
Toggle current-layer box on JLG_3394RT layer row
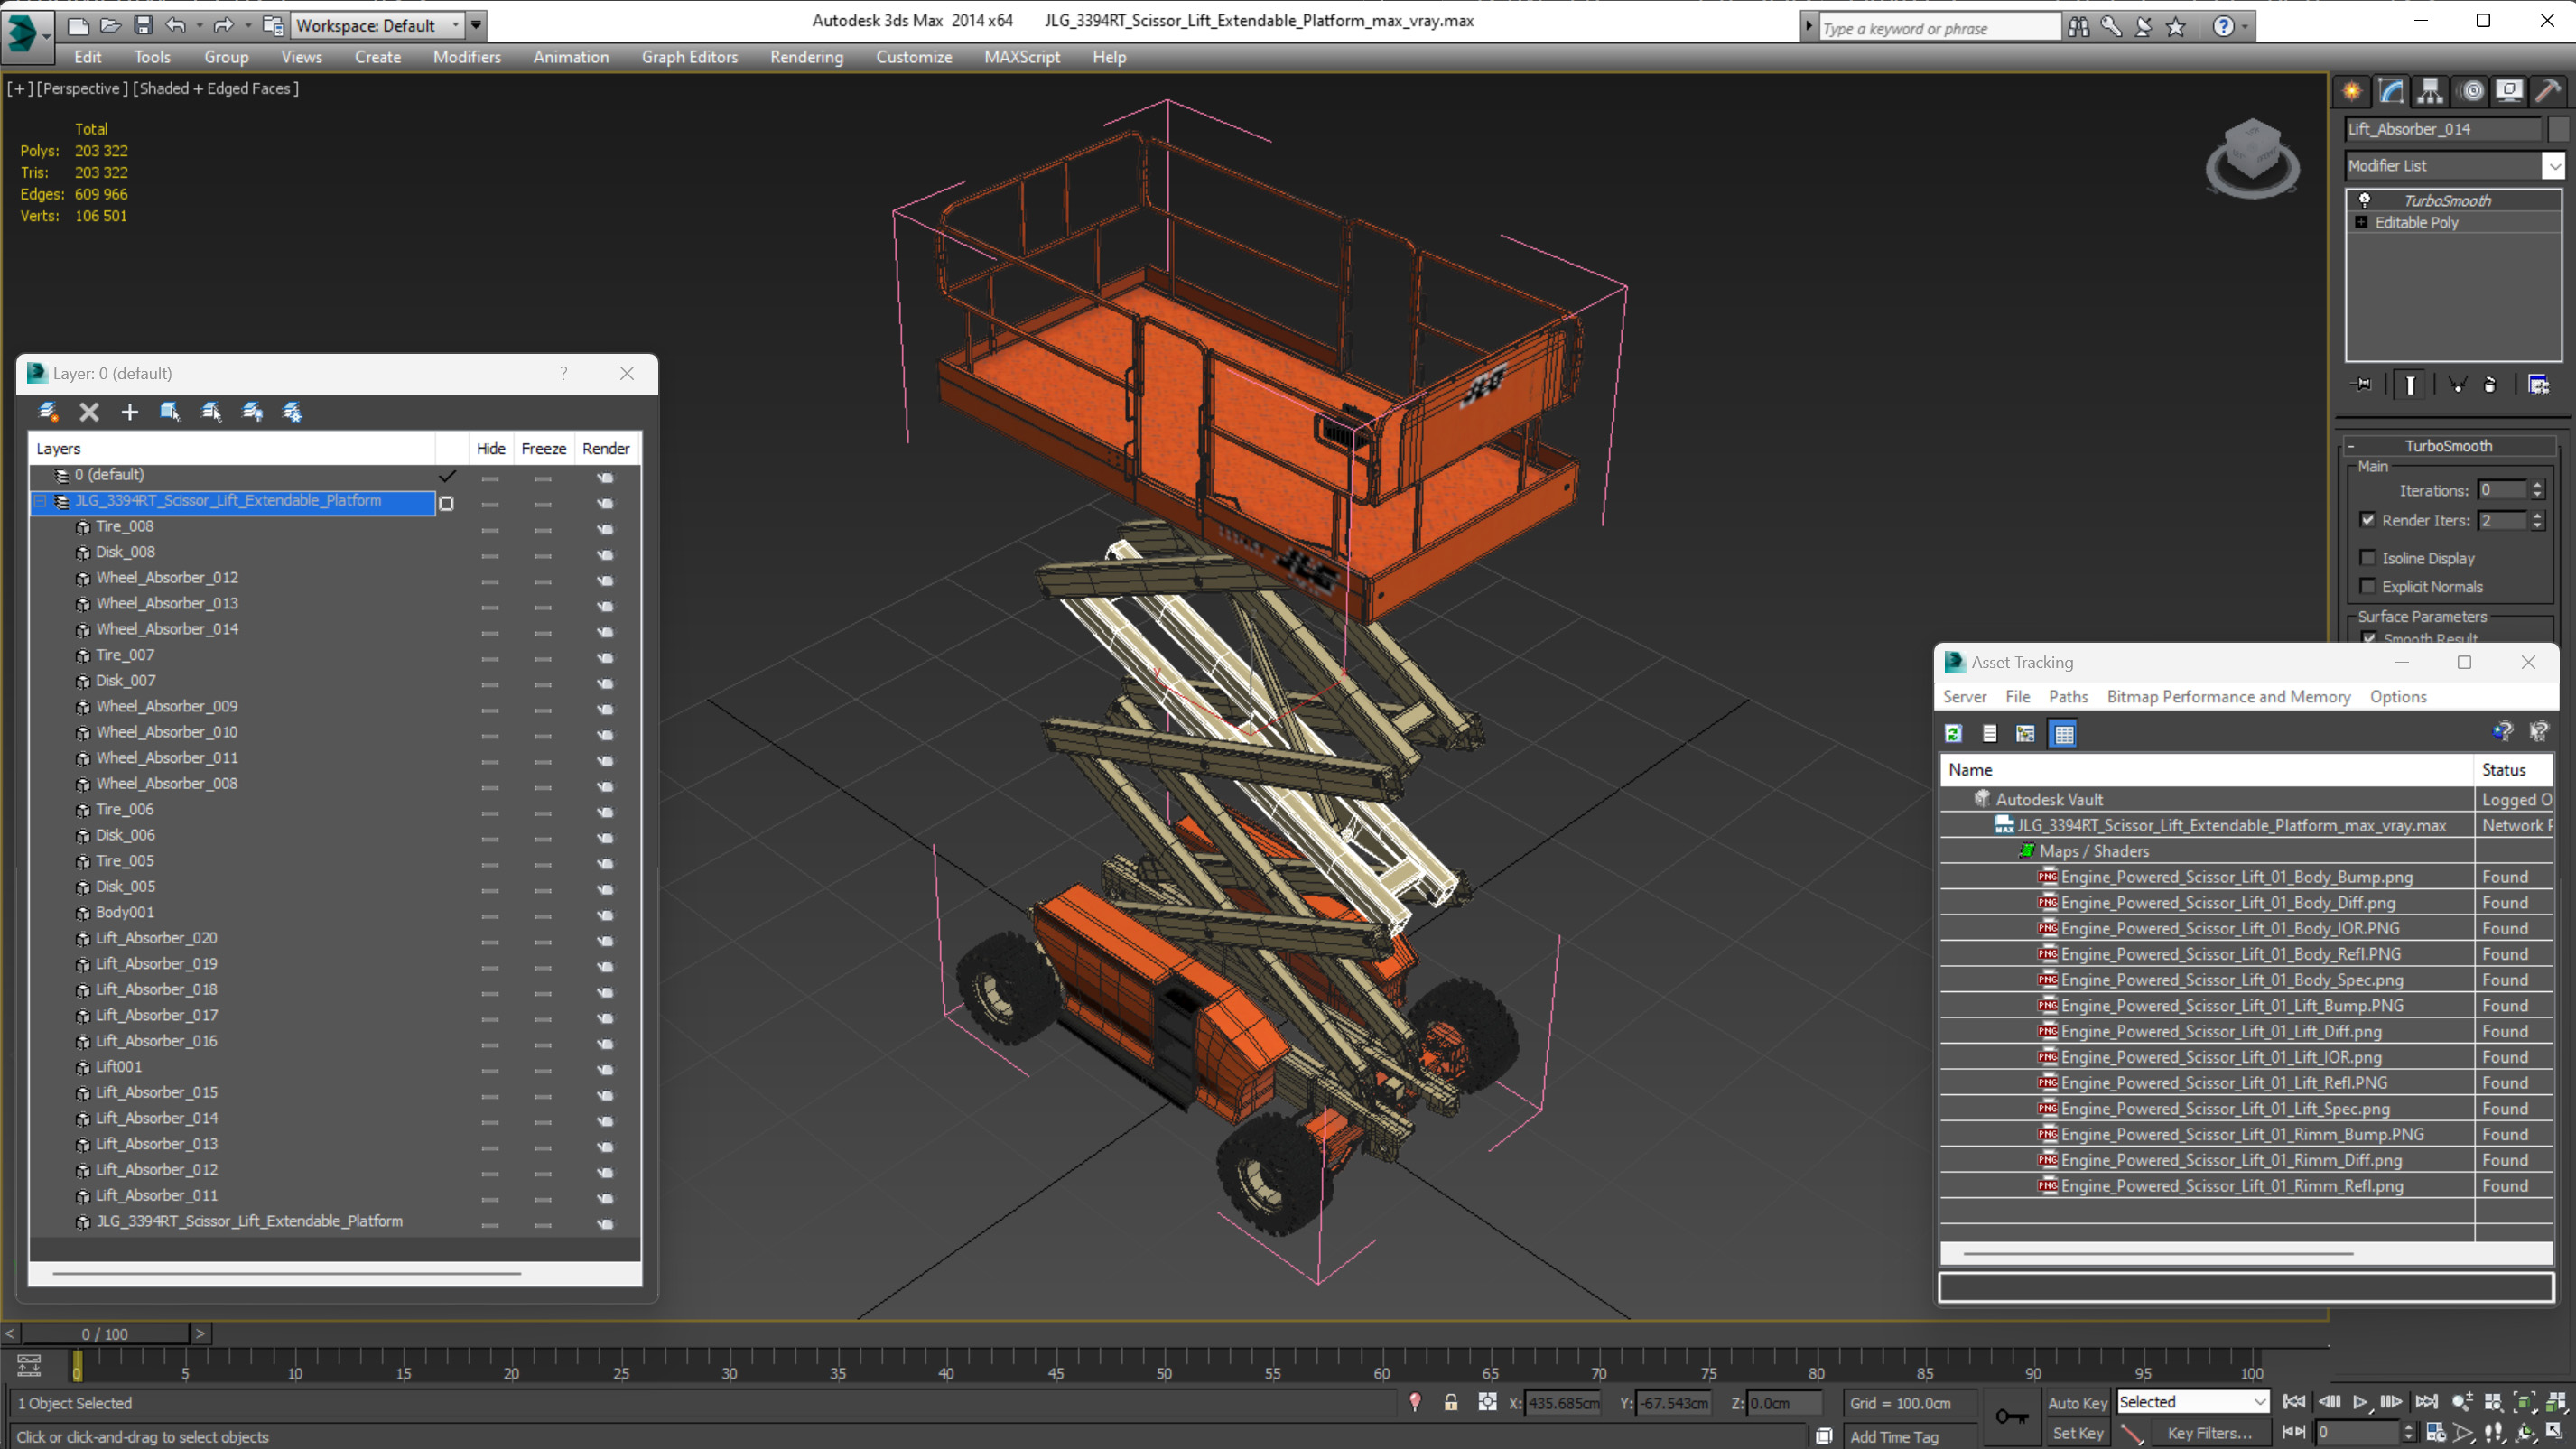point(446,503)
